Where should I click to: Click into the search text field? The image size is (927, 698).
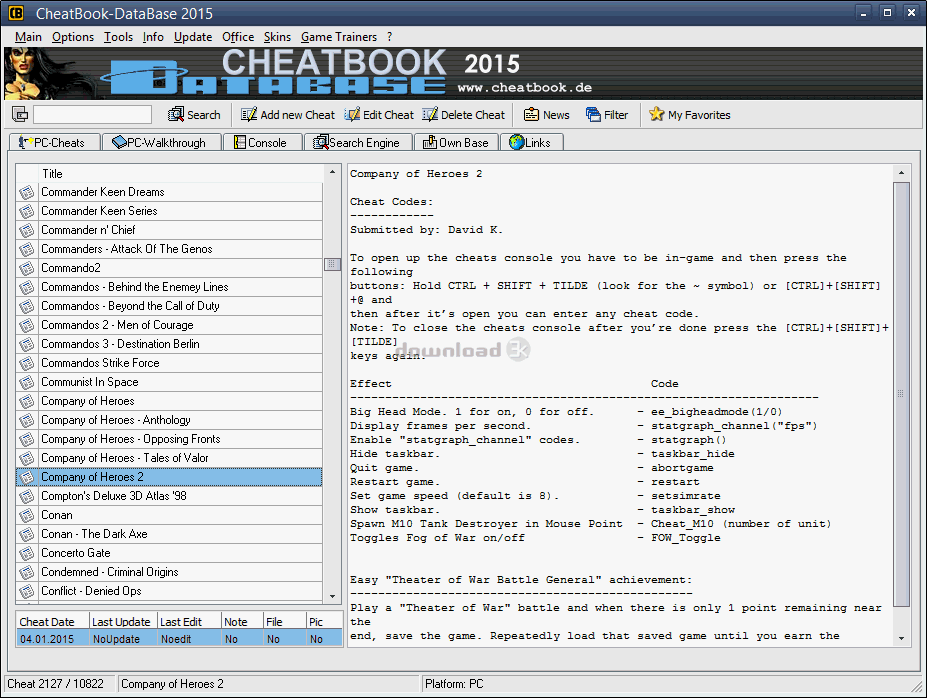click(x=92, y=114)
